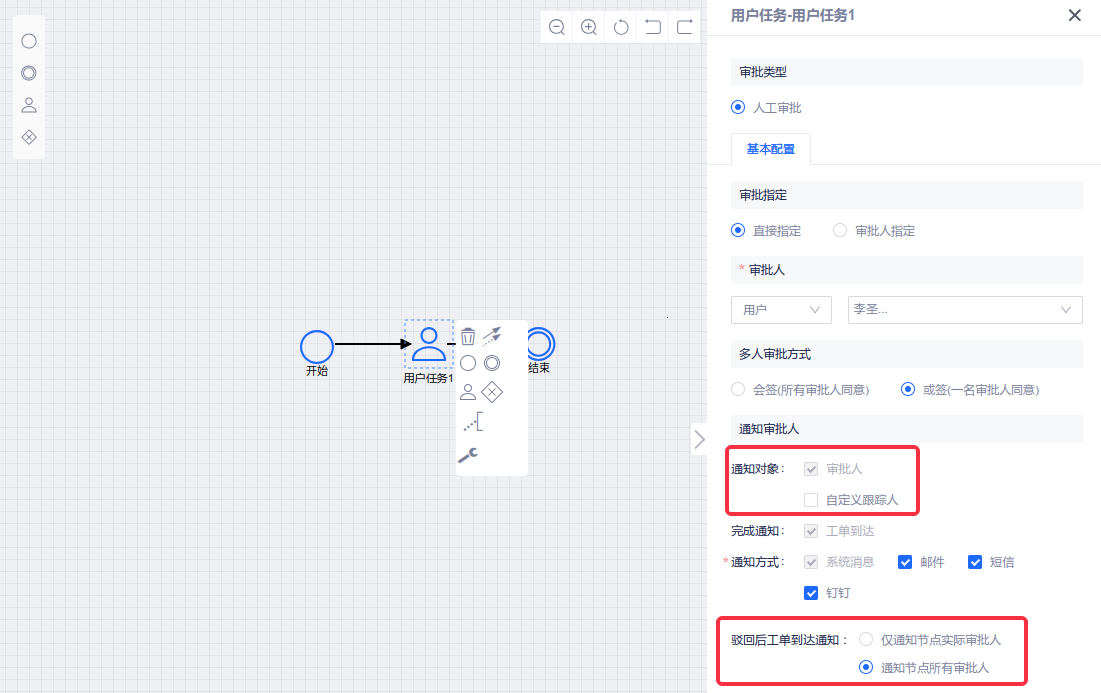Uncheck the 钉钉 notification checkbox
Viewport: 1101px width, 693px height.
tap(811, 593)
